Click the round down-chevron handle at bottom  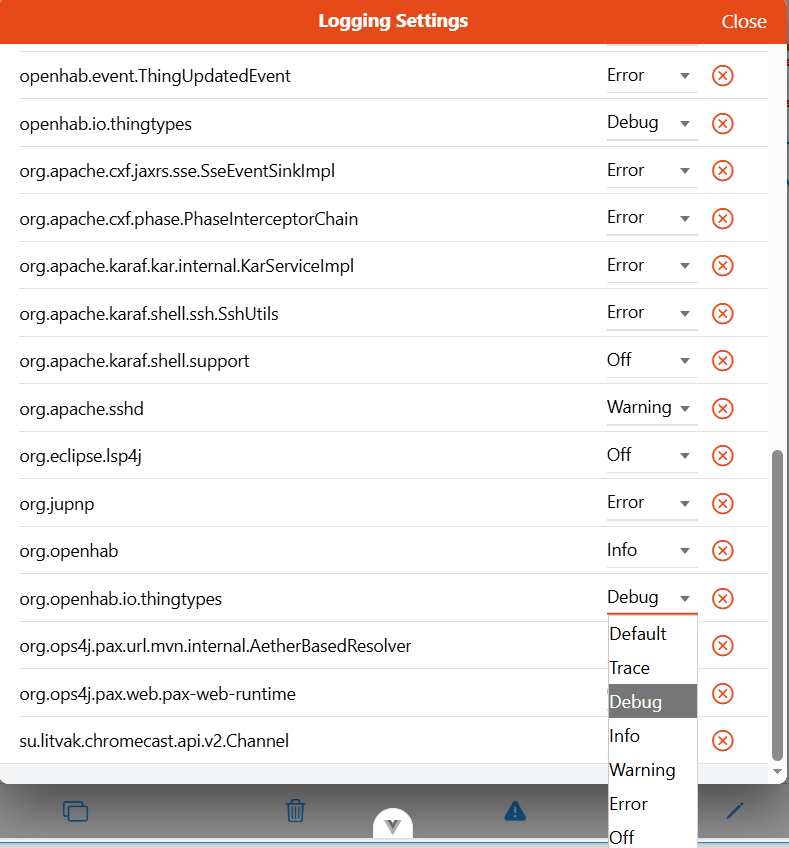(393, 824)
